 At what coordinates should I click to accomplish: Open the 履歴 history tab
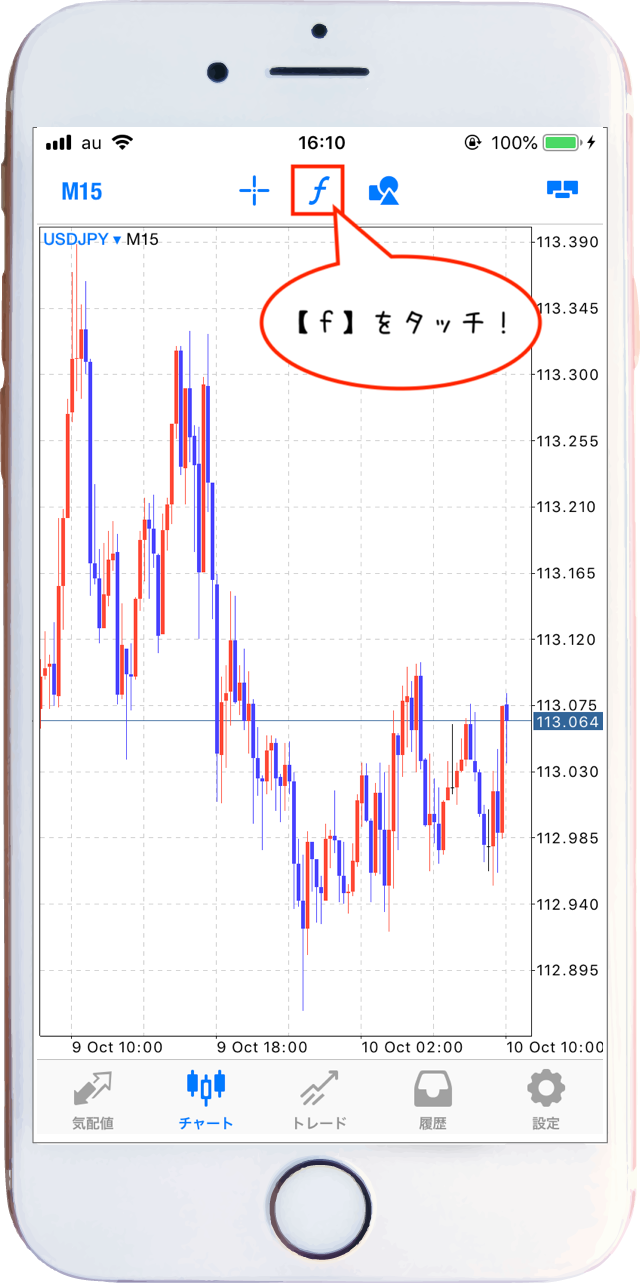pyautogui.click(x=433, y=1100)
